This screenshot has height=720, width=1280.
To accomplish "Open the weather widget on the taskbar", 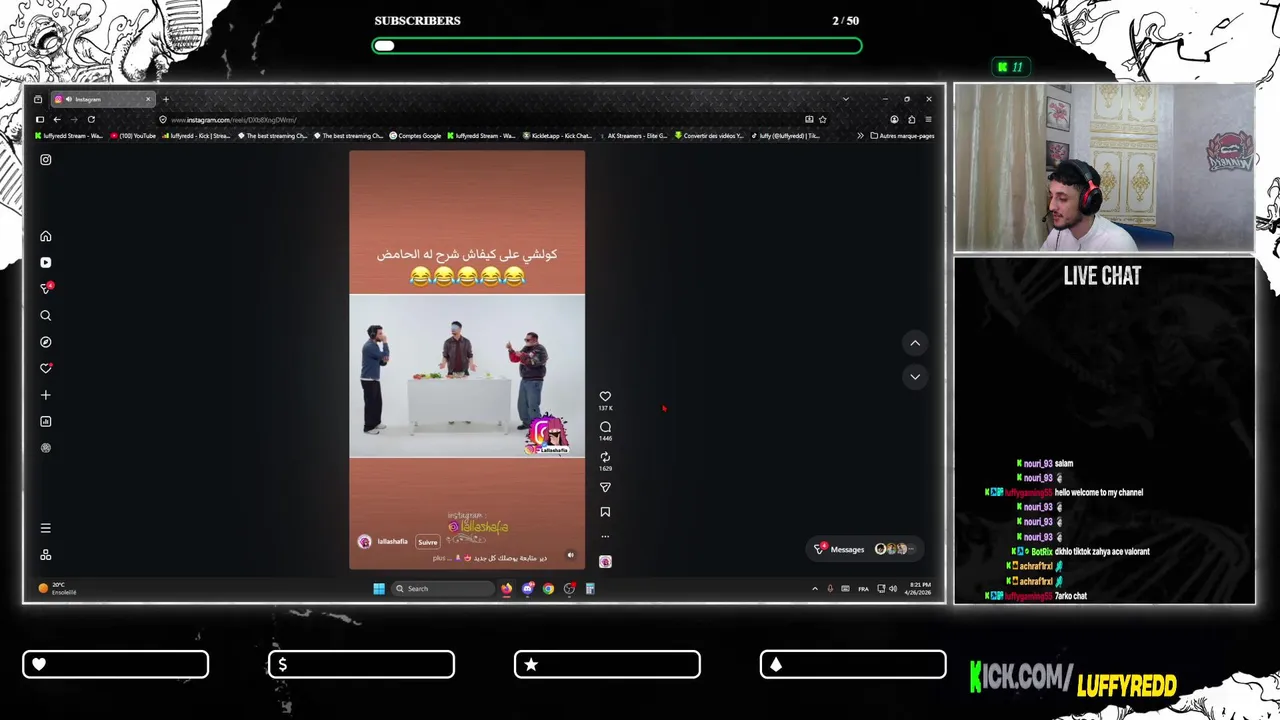I will point(58,588).
